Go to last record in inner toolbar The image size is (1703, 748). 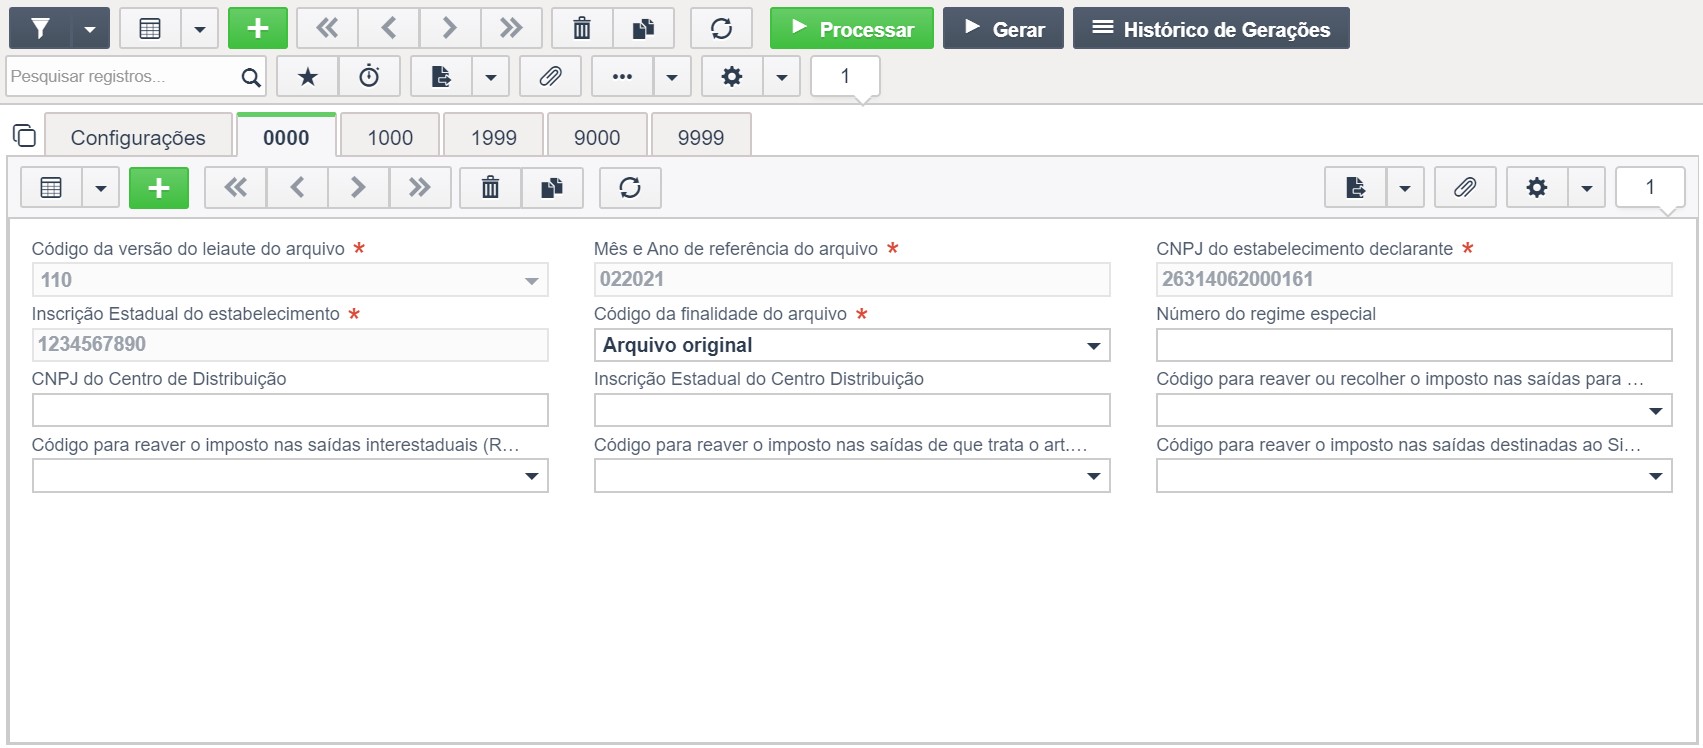420,188
